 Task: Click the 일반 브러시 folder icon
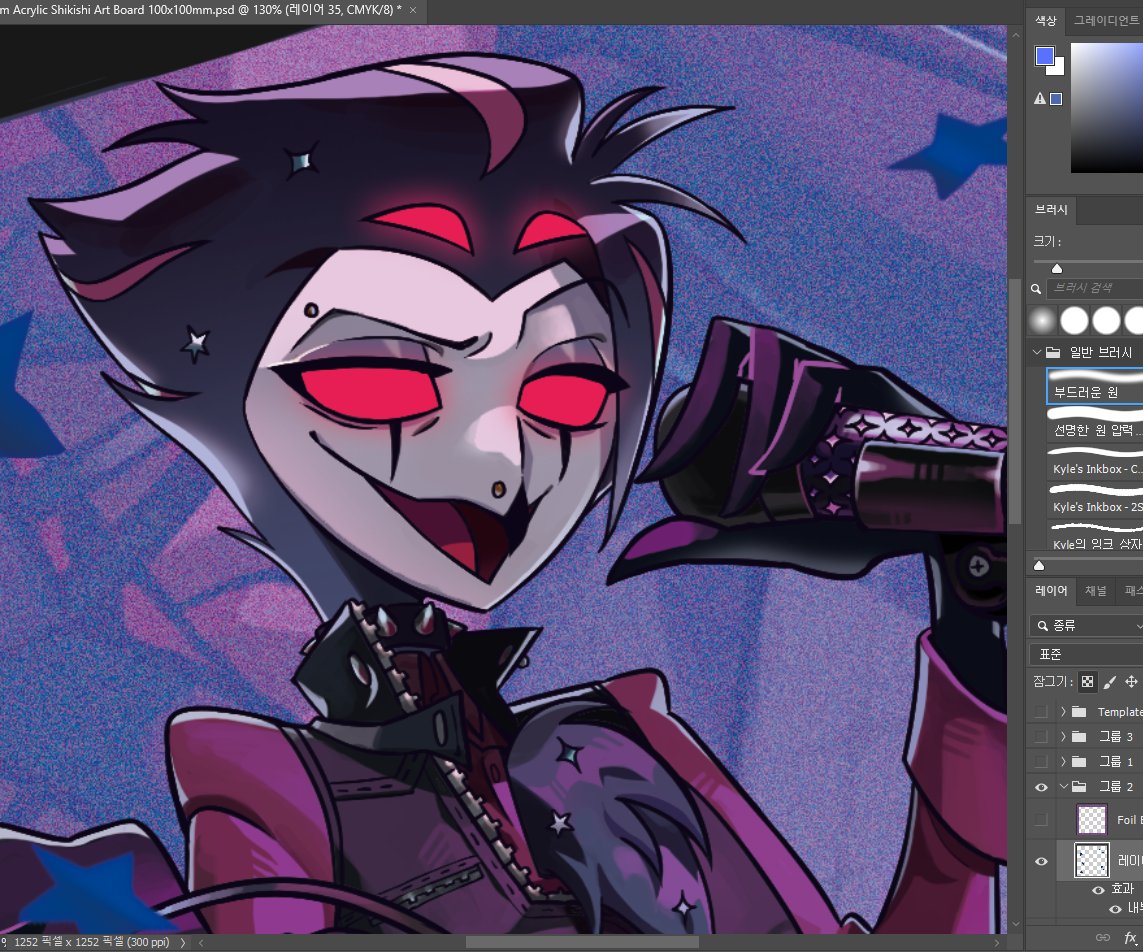[x=1053, y=352]
